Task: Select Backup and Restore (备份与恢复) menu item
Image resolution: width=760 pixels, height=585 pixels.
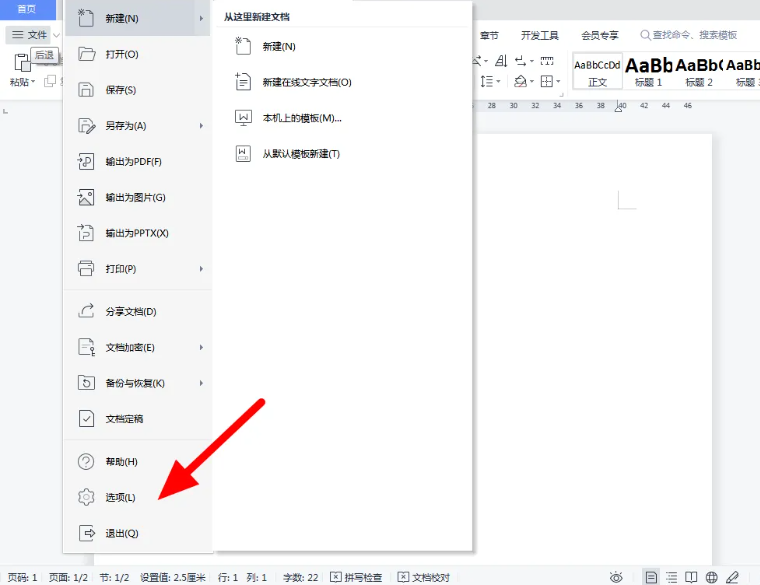Action: (135, 383)
